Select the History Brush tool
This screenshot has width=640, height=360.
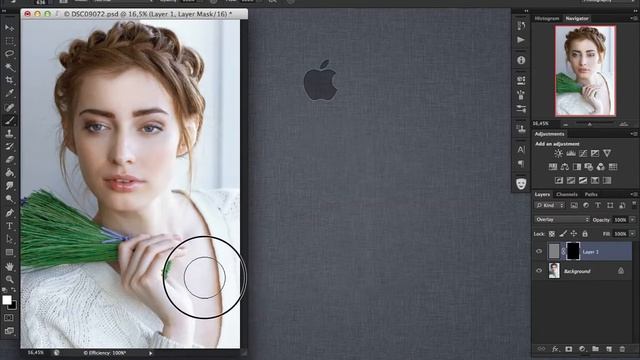(9, 147)
